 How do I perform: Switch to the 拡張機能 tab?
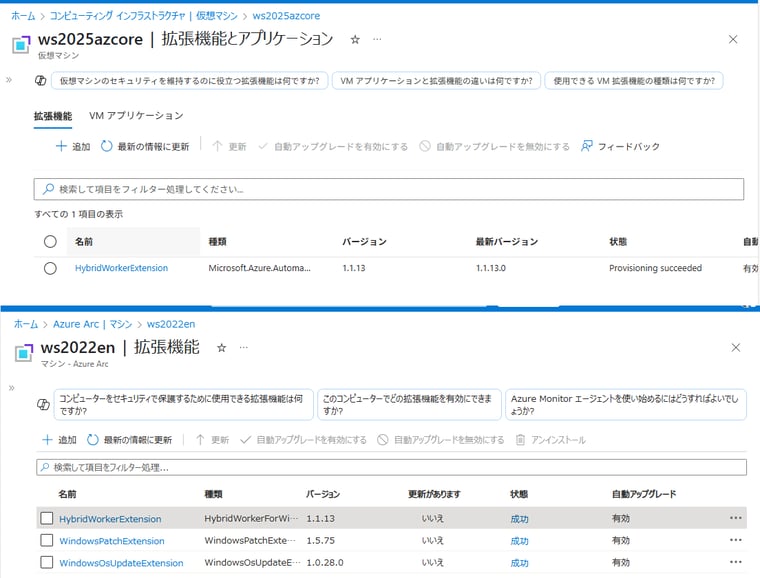[x=53, y=116]
